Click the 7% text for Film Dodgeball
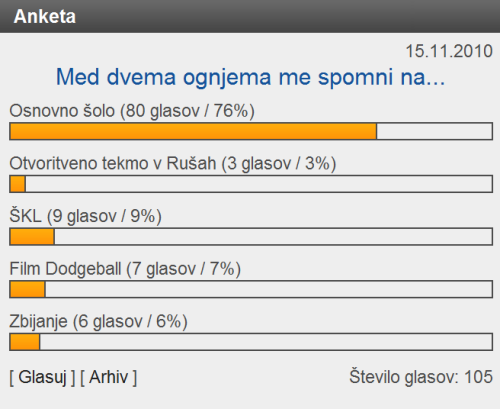The width and height of the screenshot is (500, 409). (x=222, y=269)
